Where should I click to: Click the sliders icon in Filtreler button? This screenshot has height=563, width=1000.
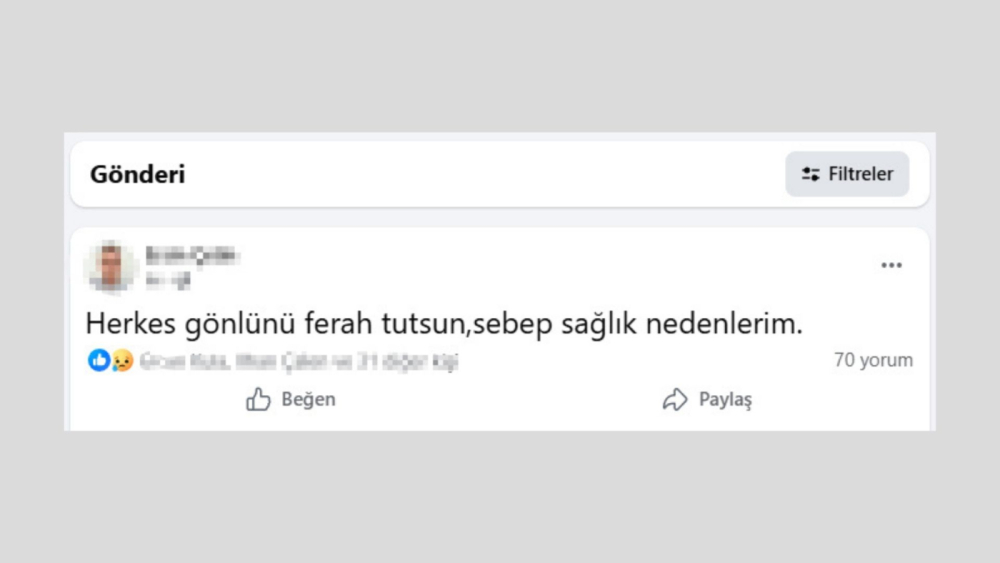click(x=811, y=175)
